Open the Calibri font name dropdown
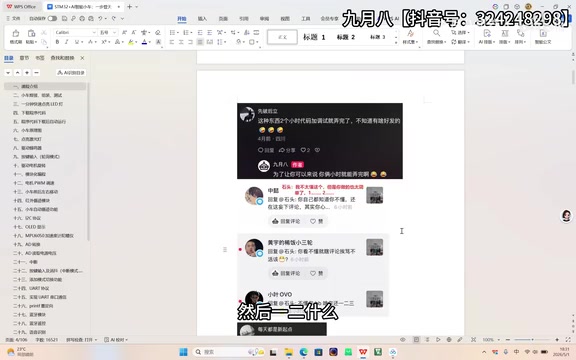 click(x=75, y=32)
